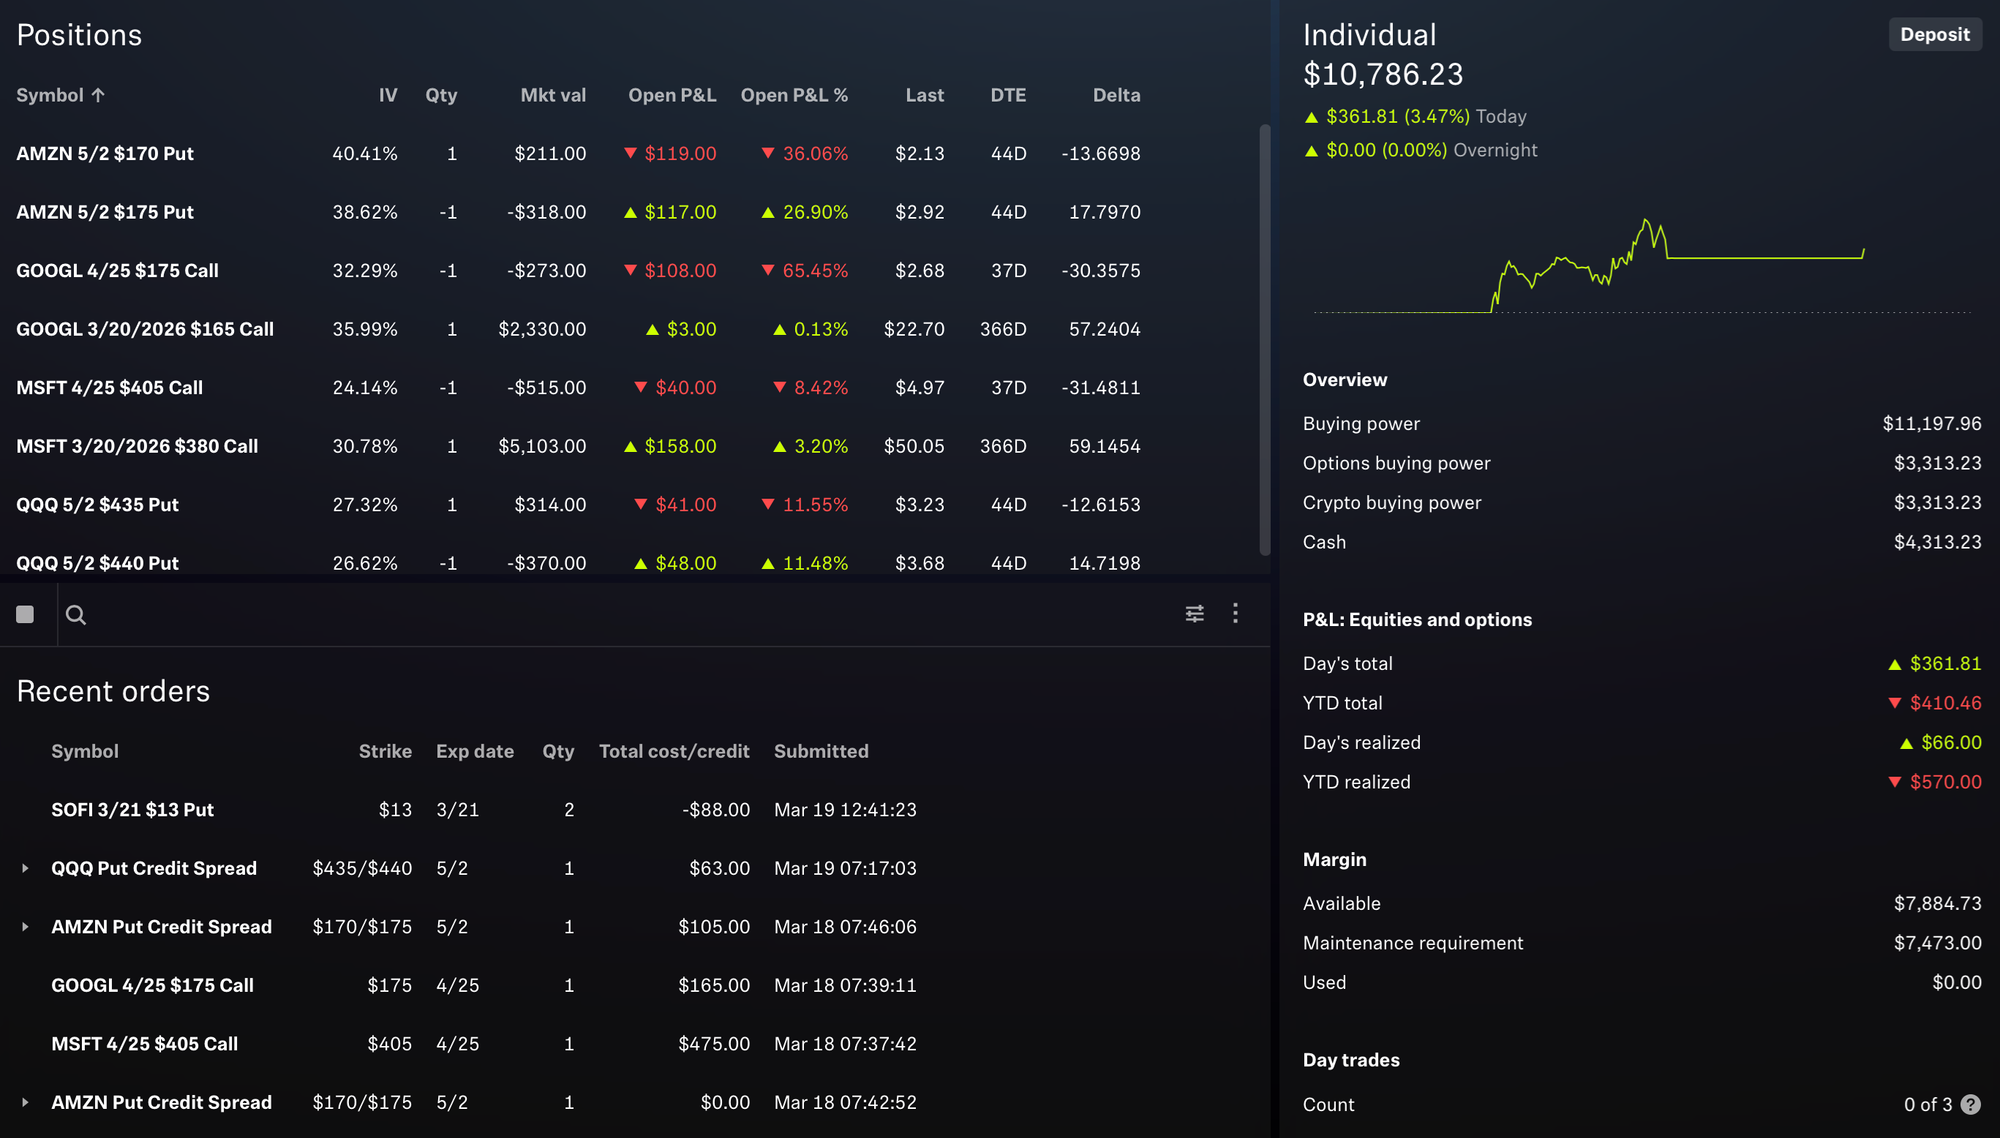This screenshot has height=1138, width=2000.
Task: Expand the QQQ Put Credit Spread order
Action: coord(25,868)
